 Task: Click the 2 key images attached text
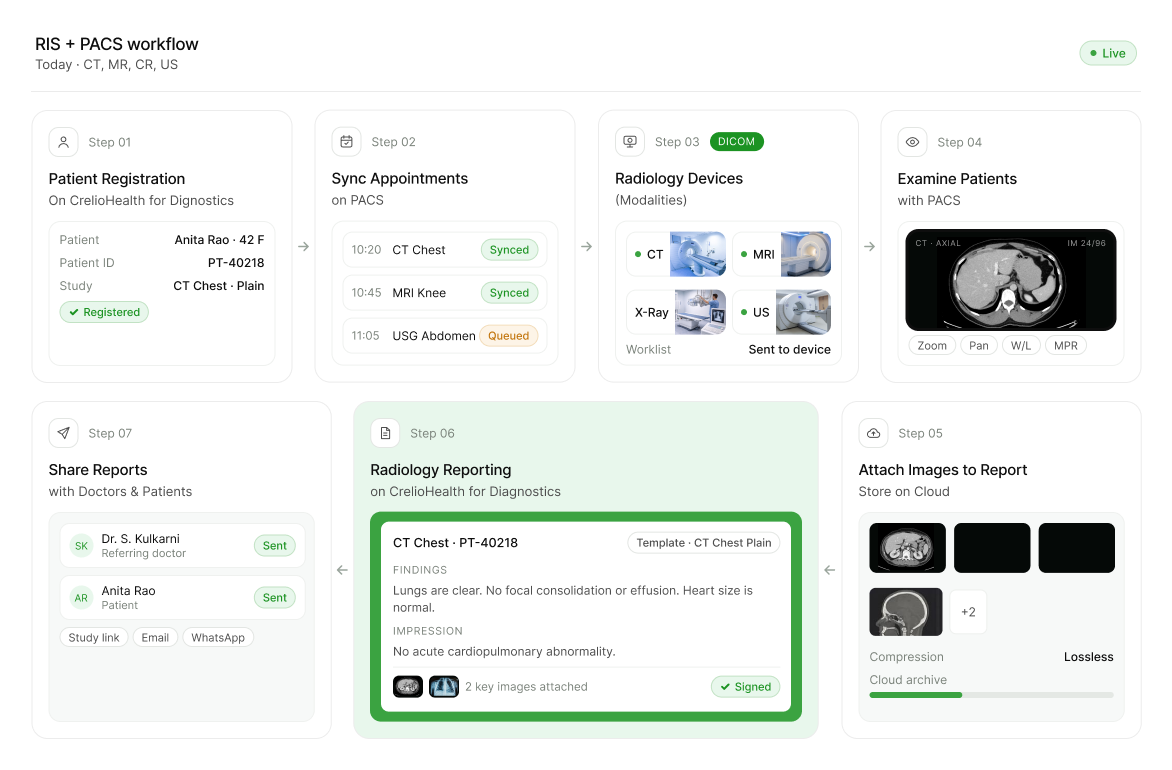[x=526, y=687]
